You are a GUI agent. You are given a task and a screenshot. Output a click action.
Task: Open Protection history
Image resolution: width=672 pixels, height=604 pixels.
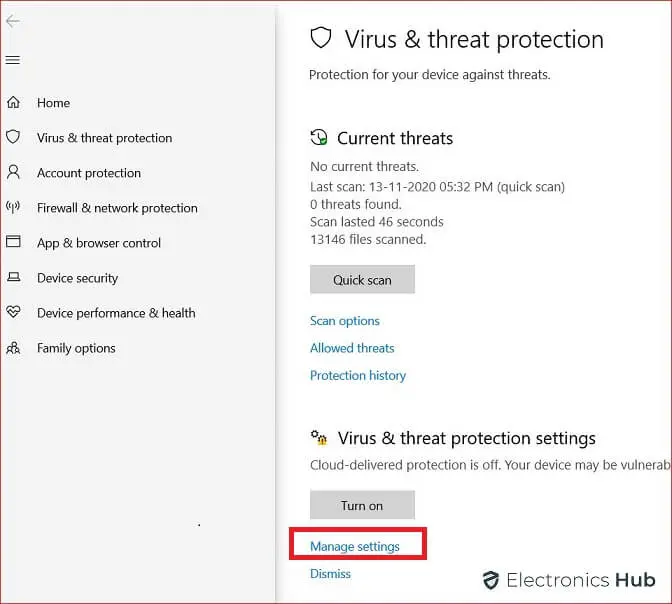coord(358,376)
